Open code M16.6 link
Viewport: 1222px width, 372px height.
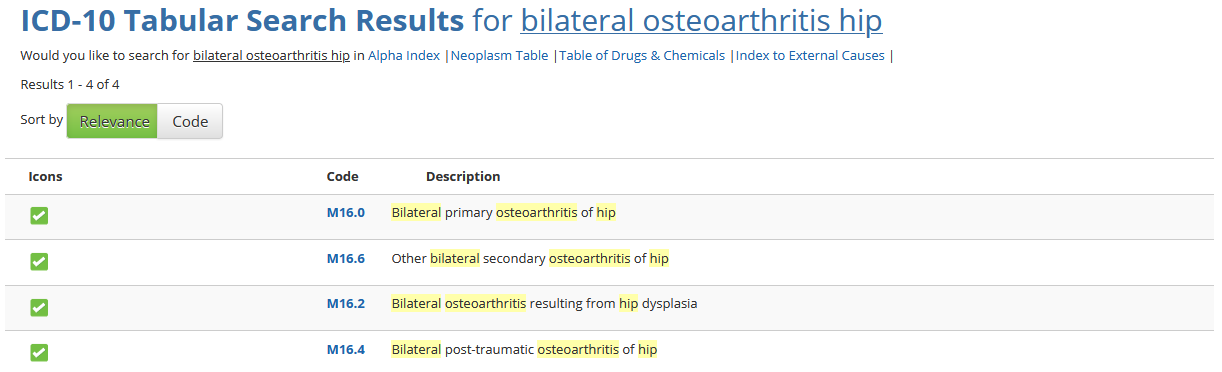tap(346, 258)
